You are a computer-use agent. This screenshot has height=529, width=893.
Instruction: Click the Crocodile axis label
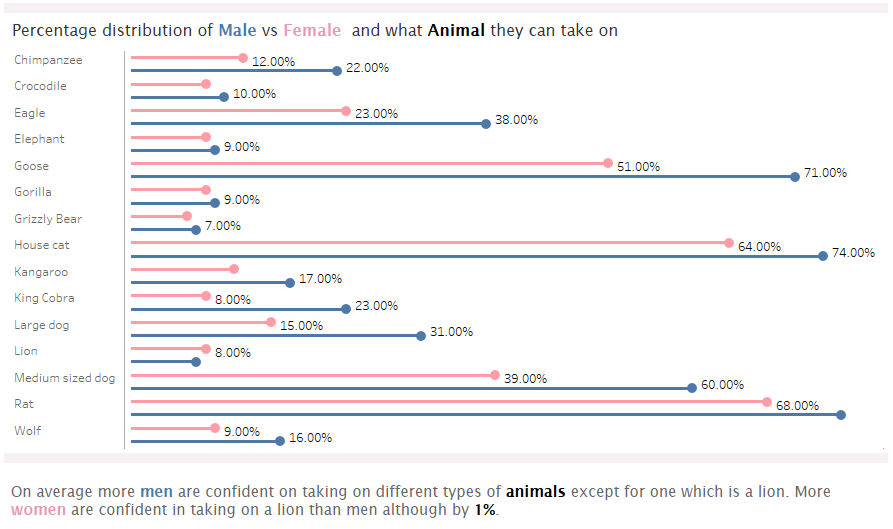pos(40,86)
